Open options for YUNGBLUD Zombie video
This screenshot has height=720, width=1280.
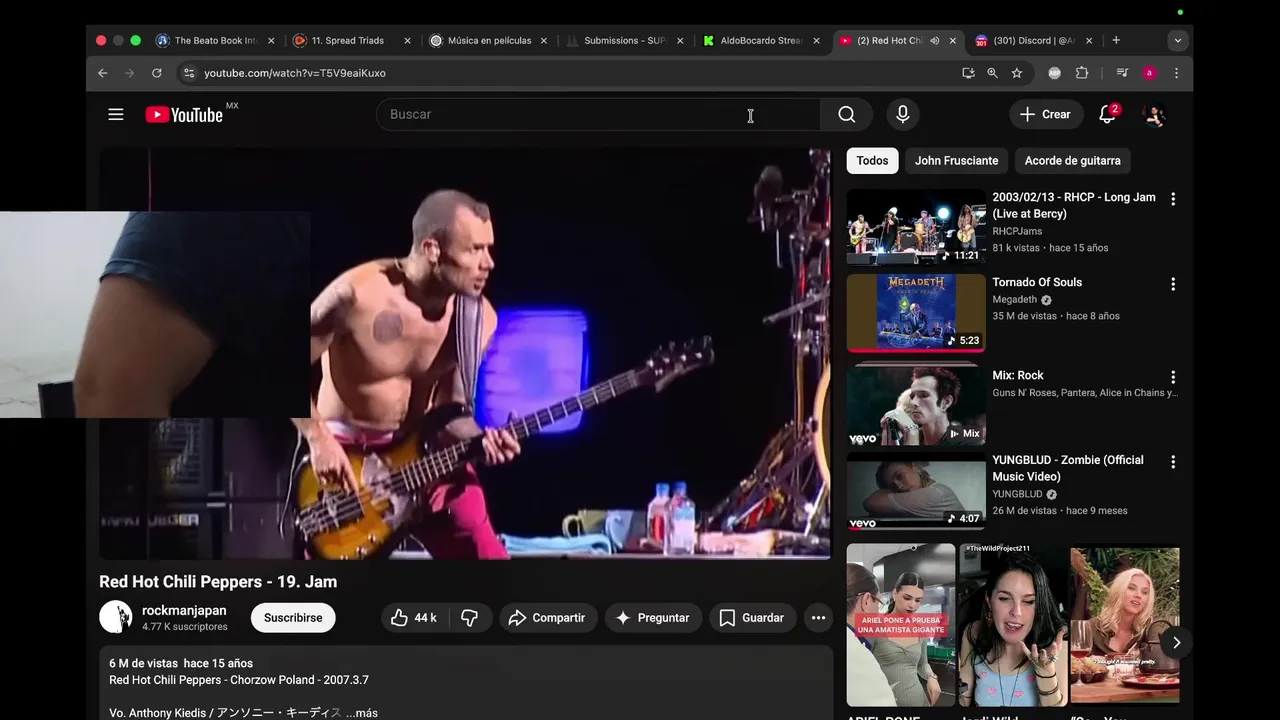(1173, 462)
